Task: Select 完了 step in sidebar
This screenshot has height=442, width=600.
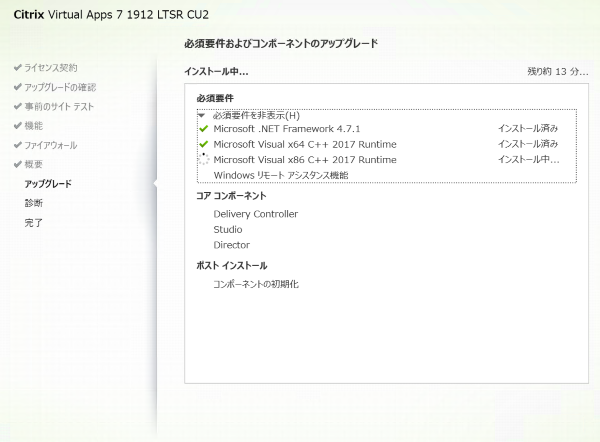Action: [34, 222]
